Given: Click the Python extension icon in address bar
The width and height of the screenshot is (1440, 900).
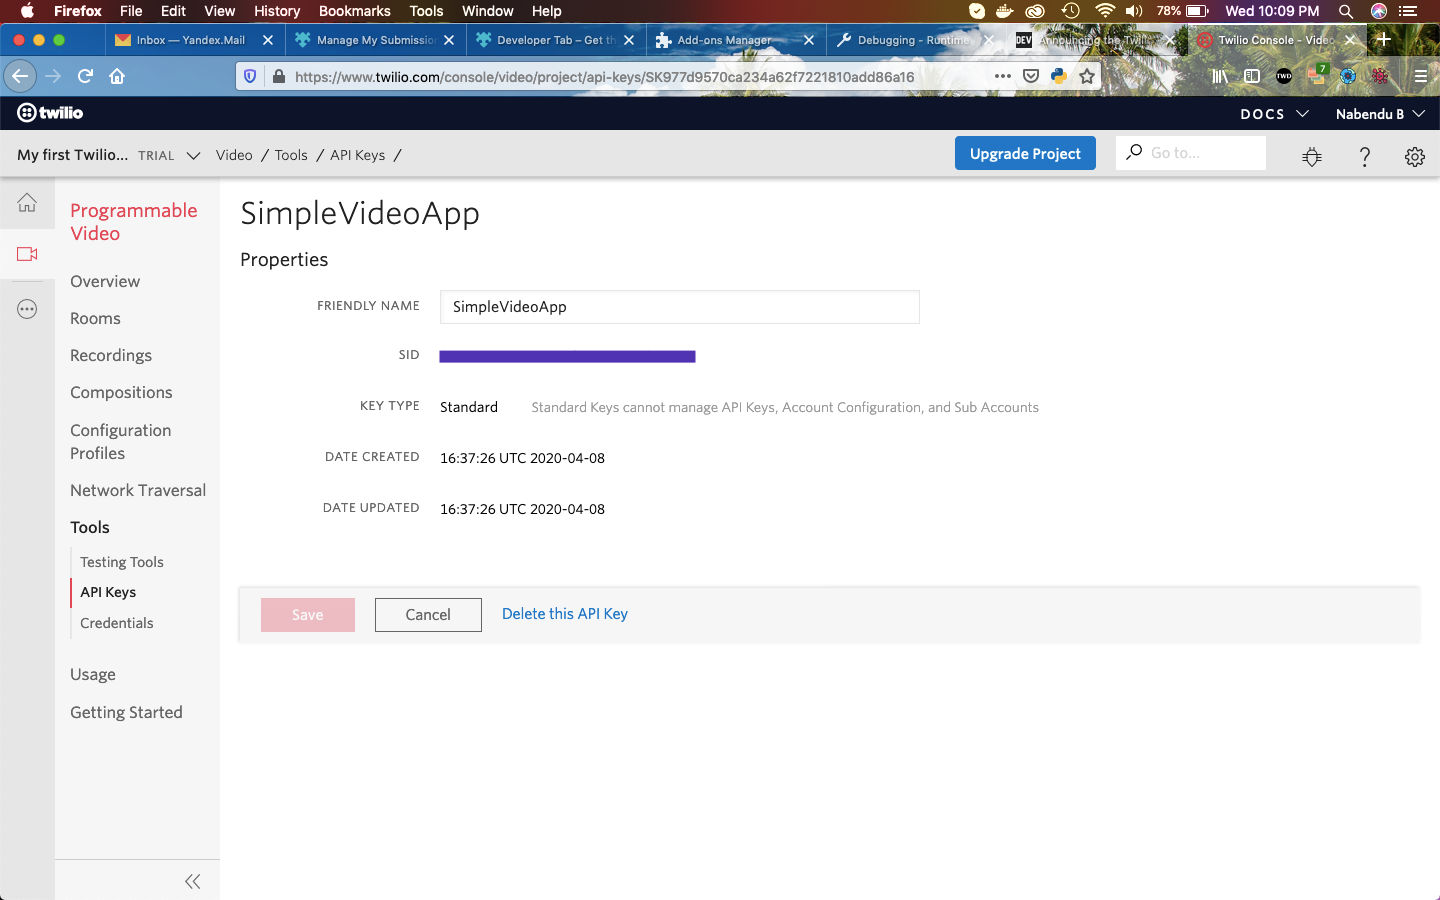Looking at the screenshot, I should (x=1059, y=76).
